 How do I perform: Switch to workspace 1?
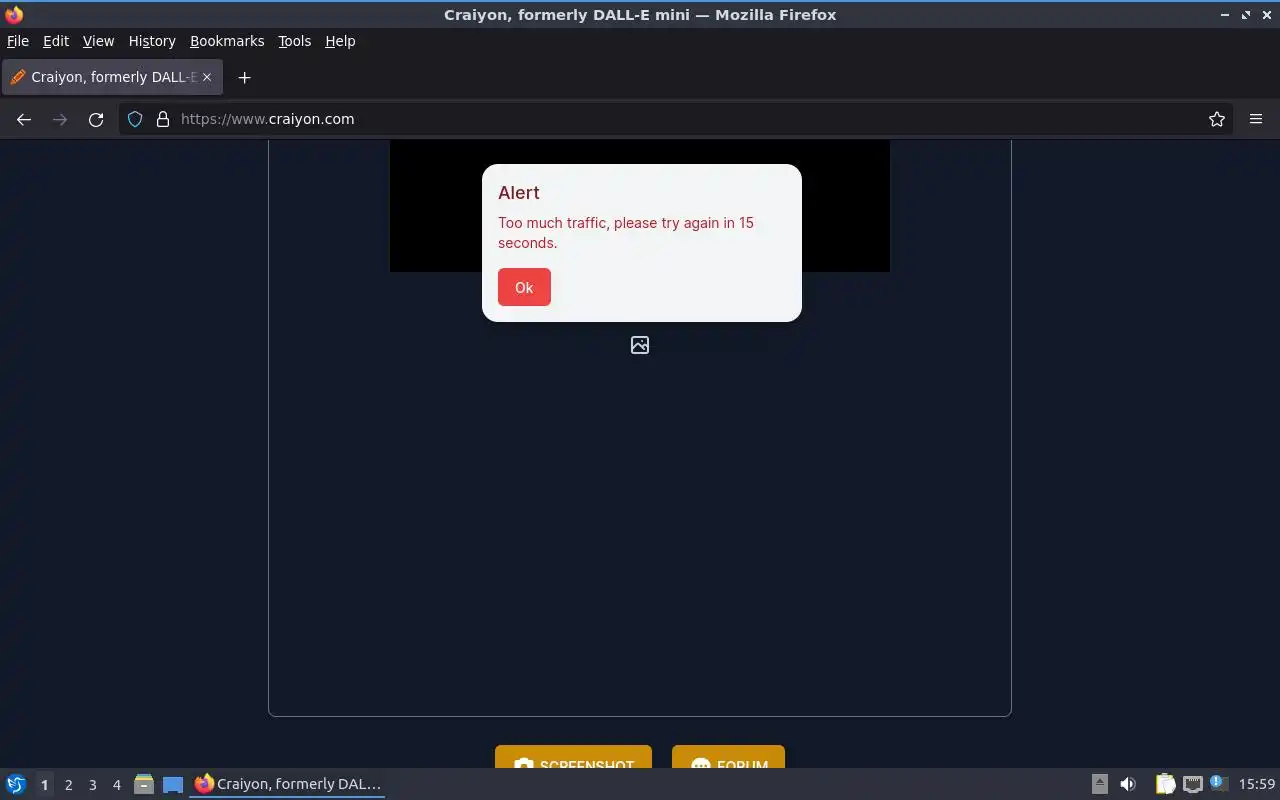(44, 785)
